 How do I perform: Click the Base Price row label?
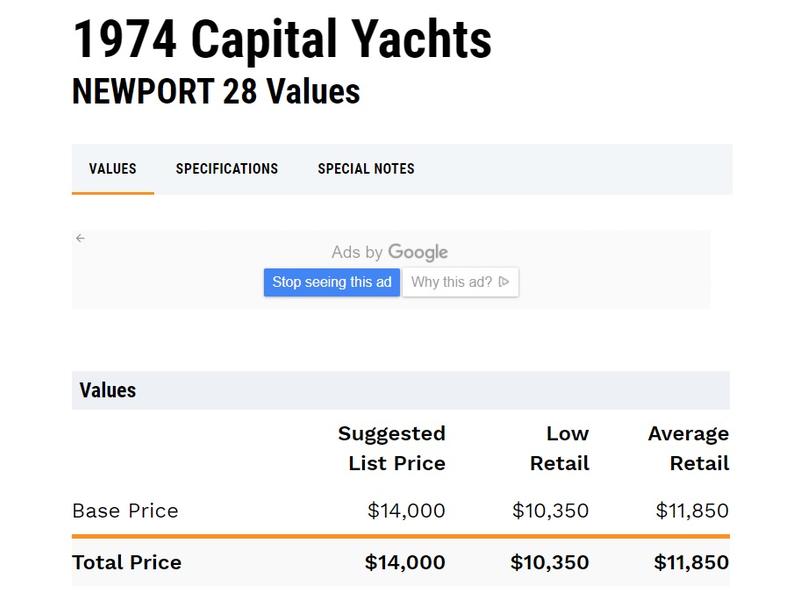126,511
